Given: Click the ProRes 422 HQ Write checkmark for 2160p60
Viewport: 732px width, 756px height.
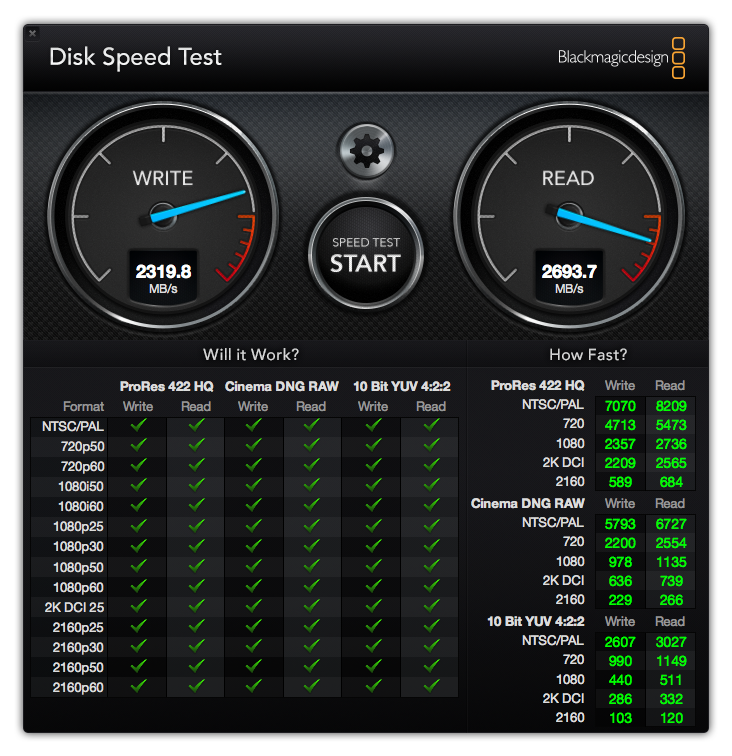Looking at the screenshot, I should coord(138,686).
